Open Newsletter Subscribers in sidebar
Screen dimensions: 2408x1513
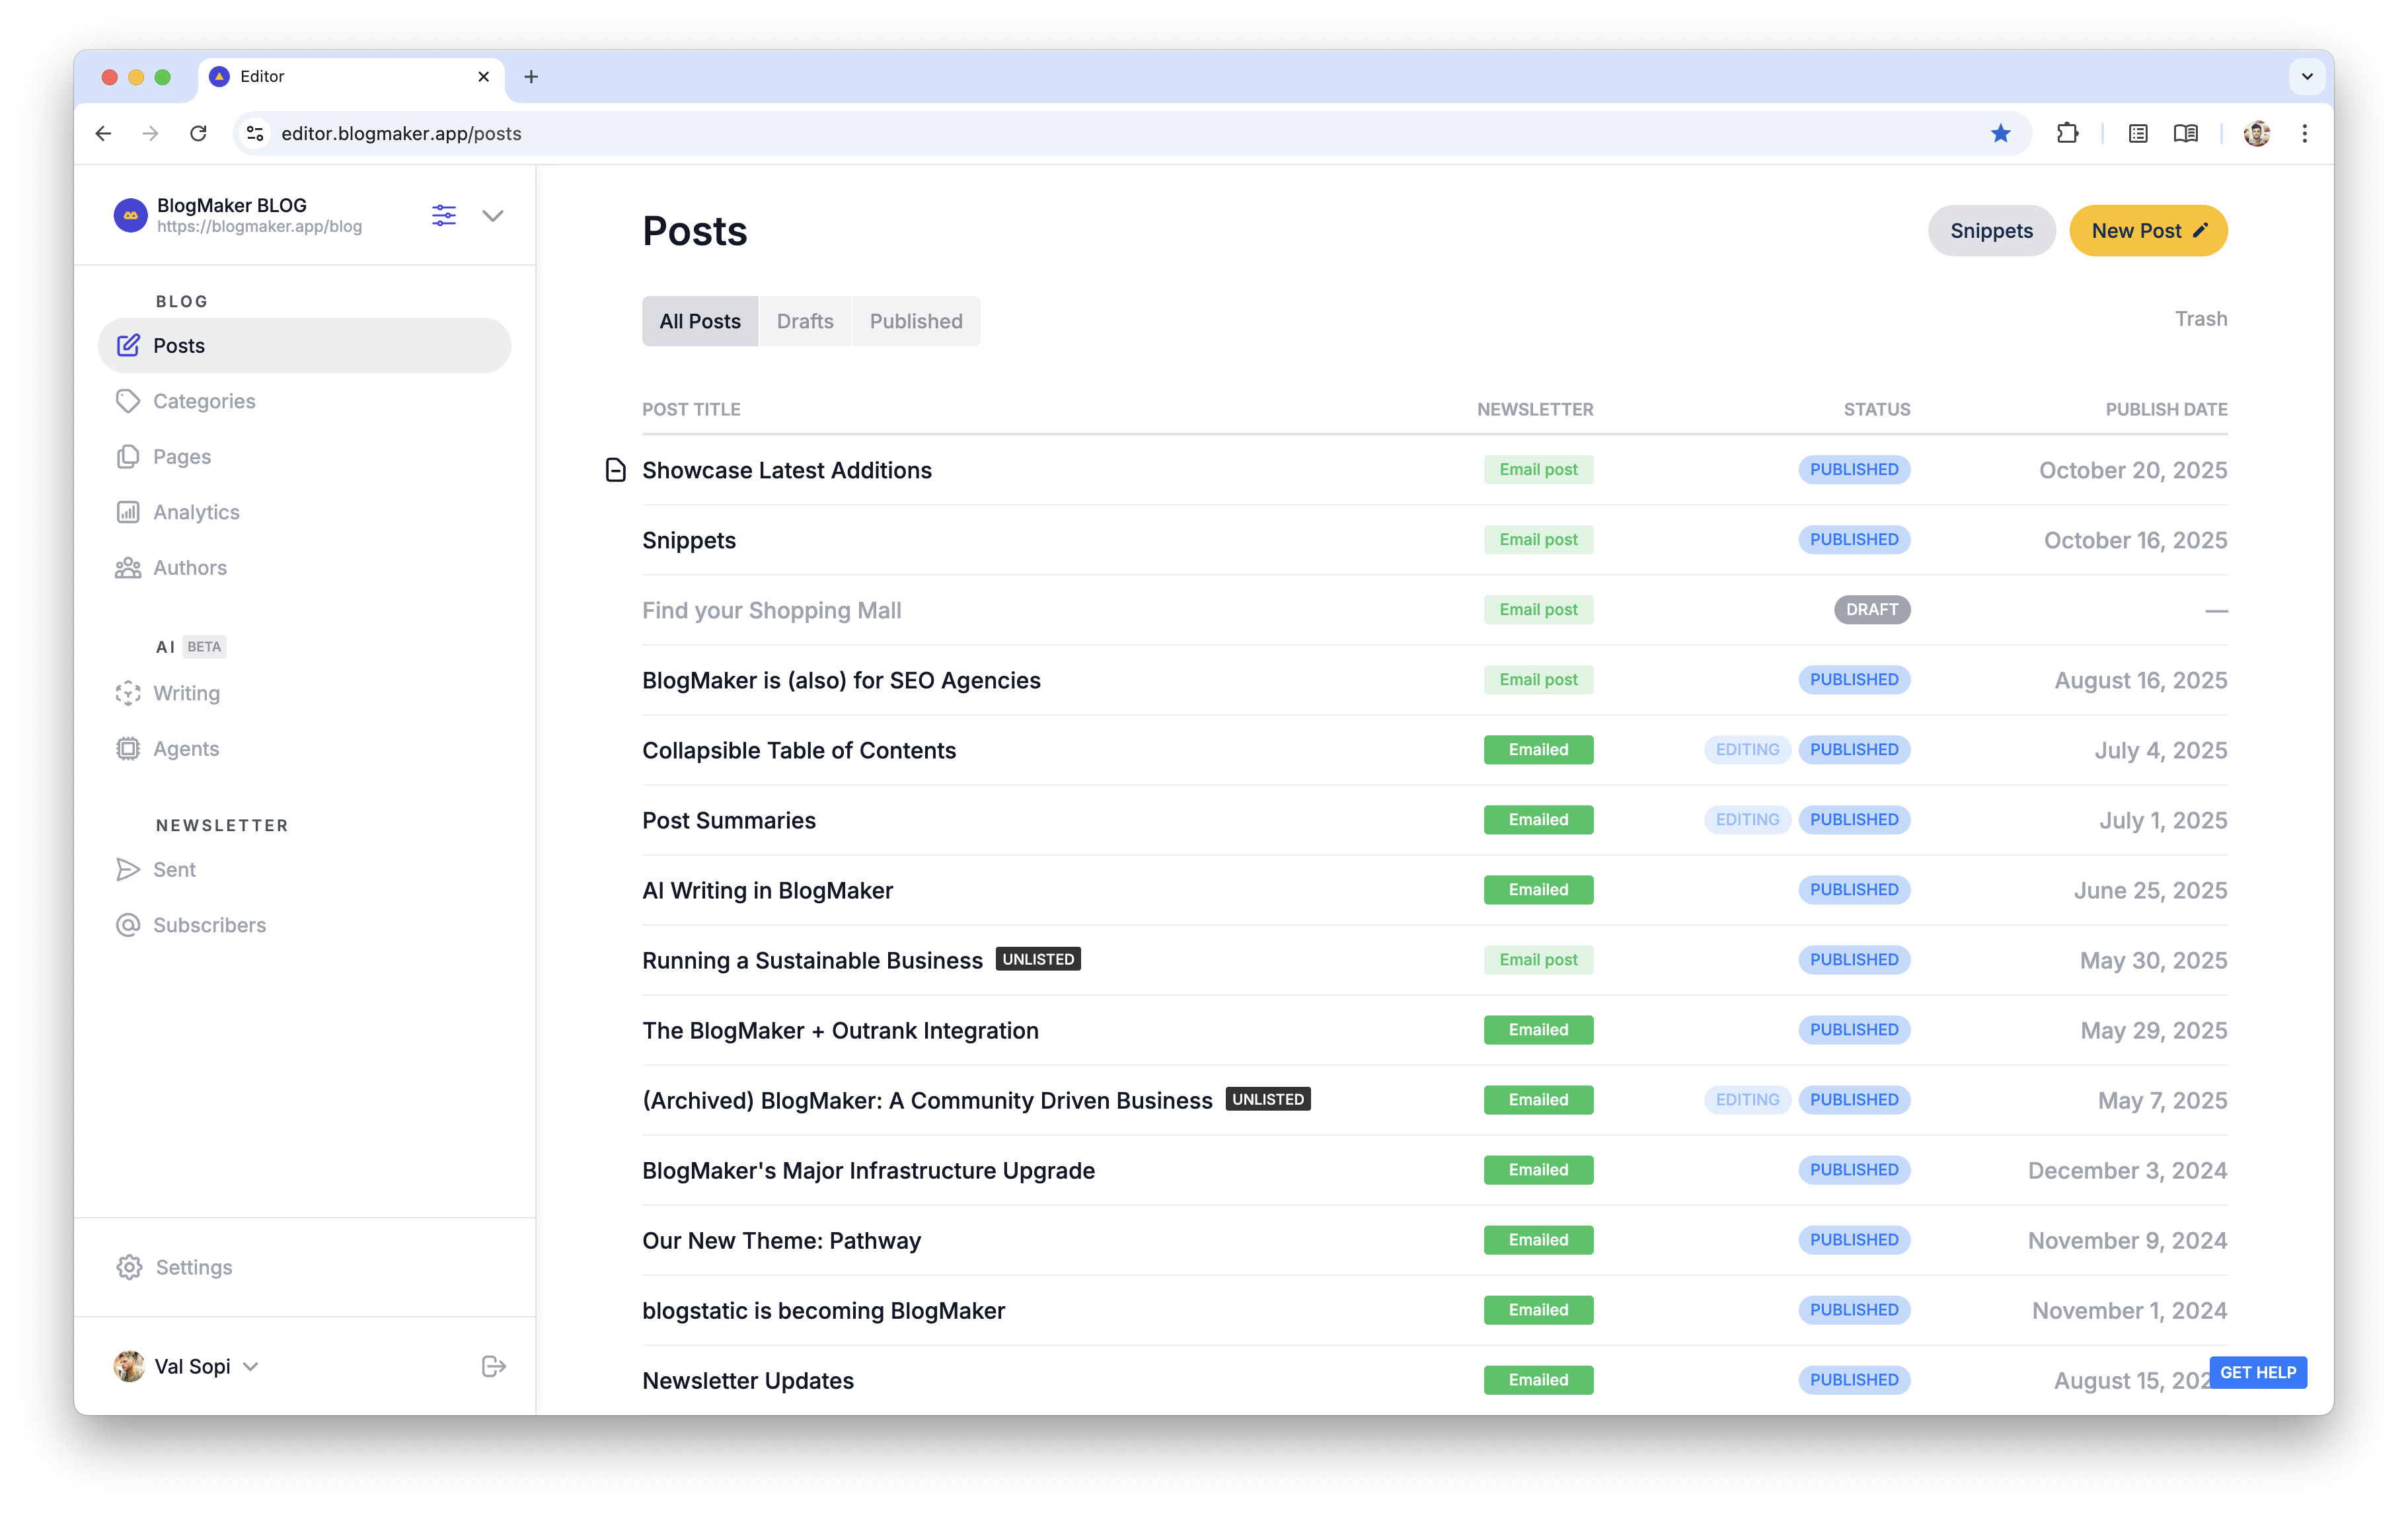click(209, 925)
